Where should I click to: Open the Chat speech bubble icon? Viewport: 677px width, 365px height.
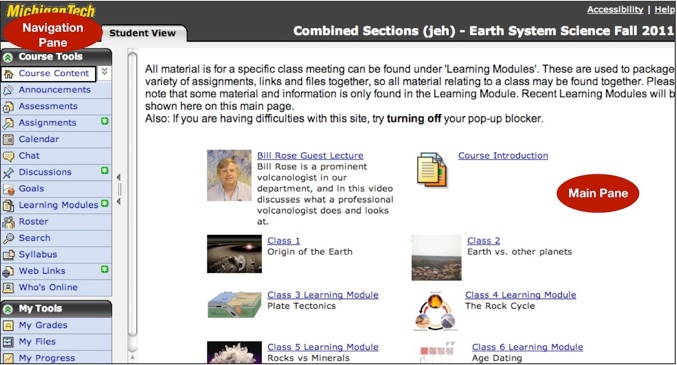coord(8,156)
